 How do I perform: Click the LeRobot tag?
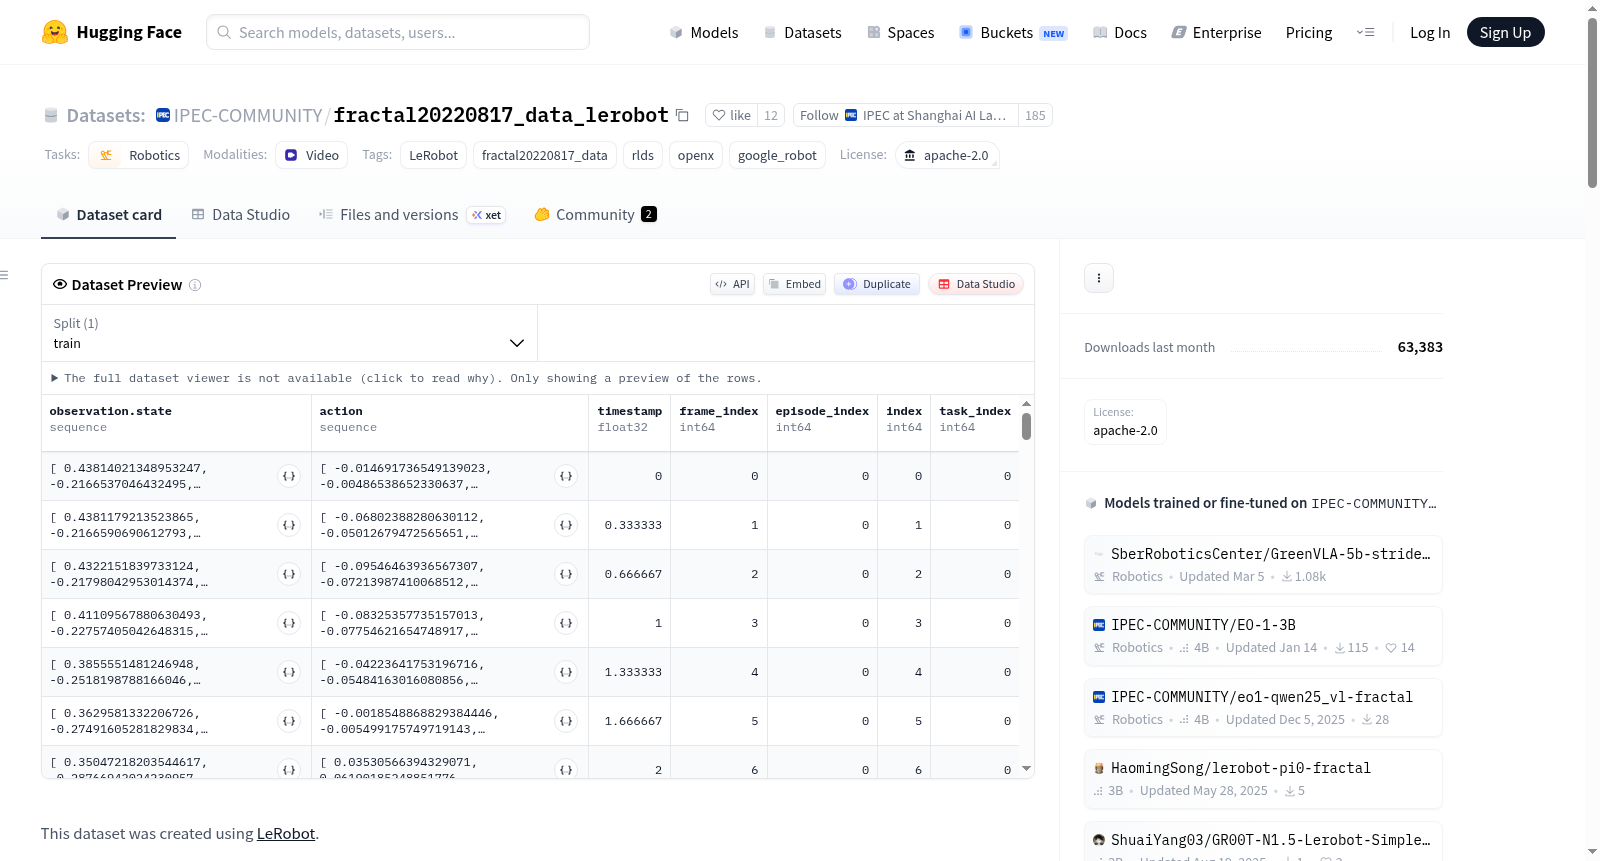coord(434,155)
